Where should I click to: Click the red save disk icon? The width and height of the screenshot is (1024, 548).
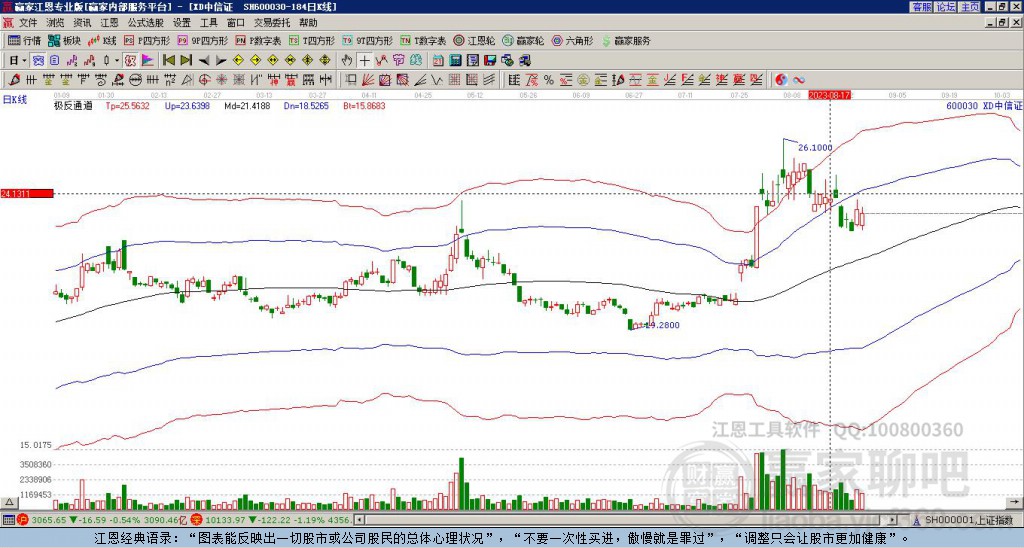490,61
